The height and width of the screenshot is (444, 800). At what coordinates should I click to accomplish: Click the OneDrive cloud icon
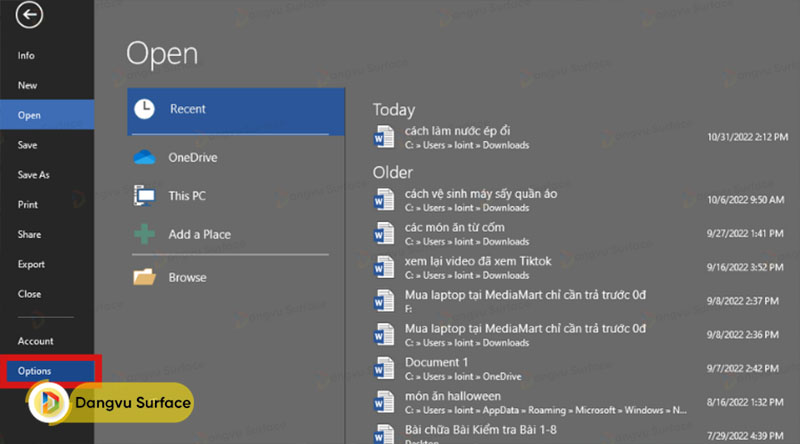[x=145, y=157]
